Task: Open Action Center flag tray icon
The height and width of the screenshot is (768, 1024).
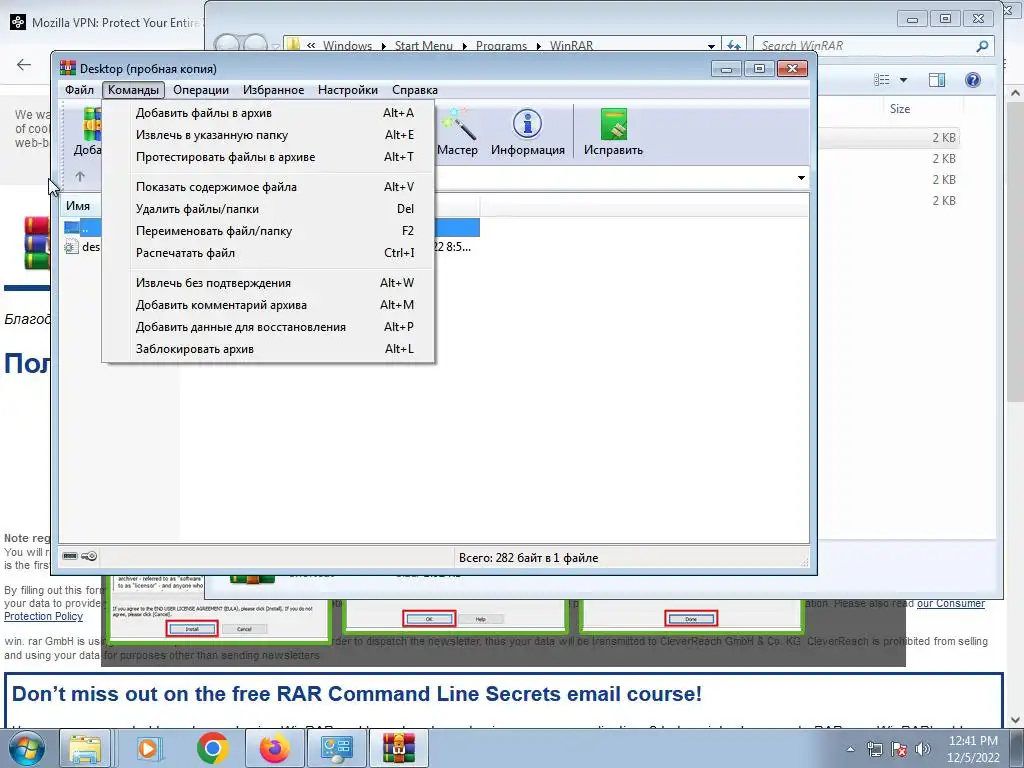Action: pyautogui.click(x=899, y=749)
